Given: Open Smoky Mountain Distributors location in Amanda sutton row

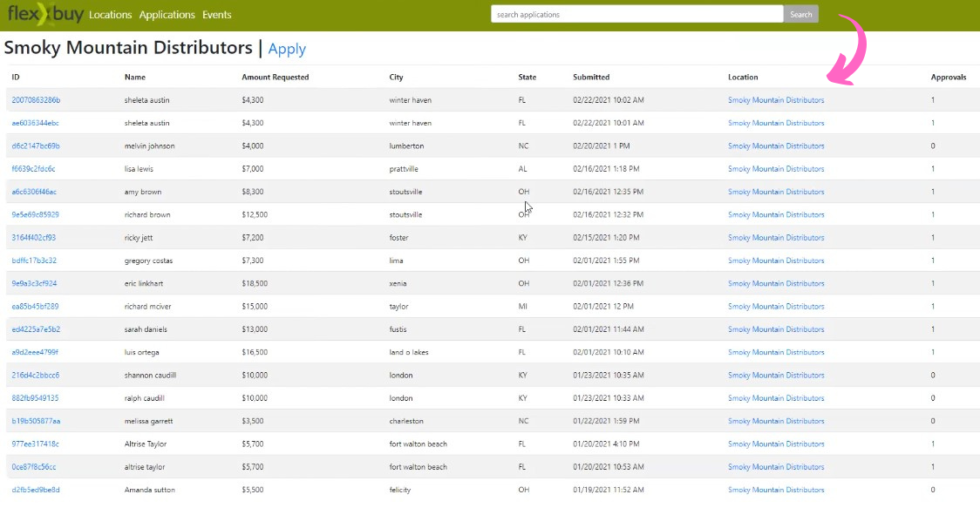Looking at the screenshot, I should click(776, 490).
